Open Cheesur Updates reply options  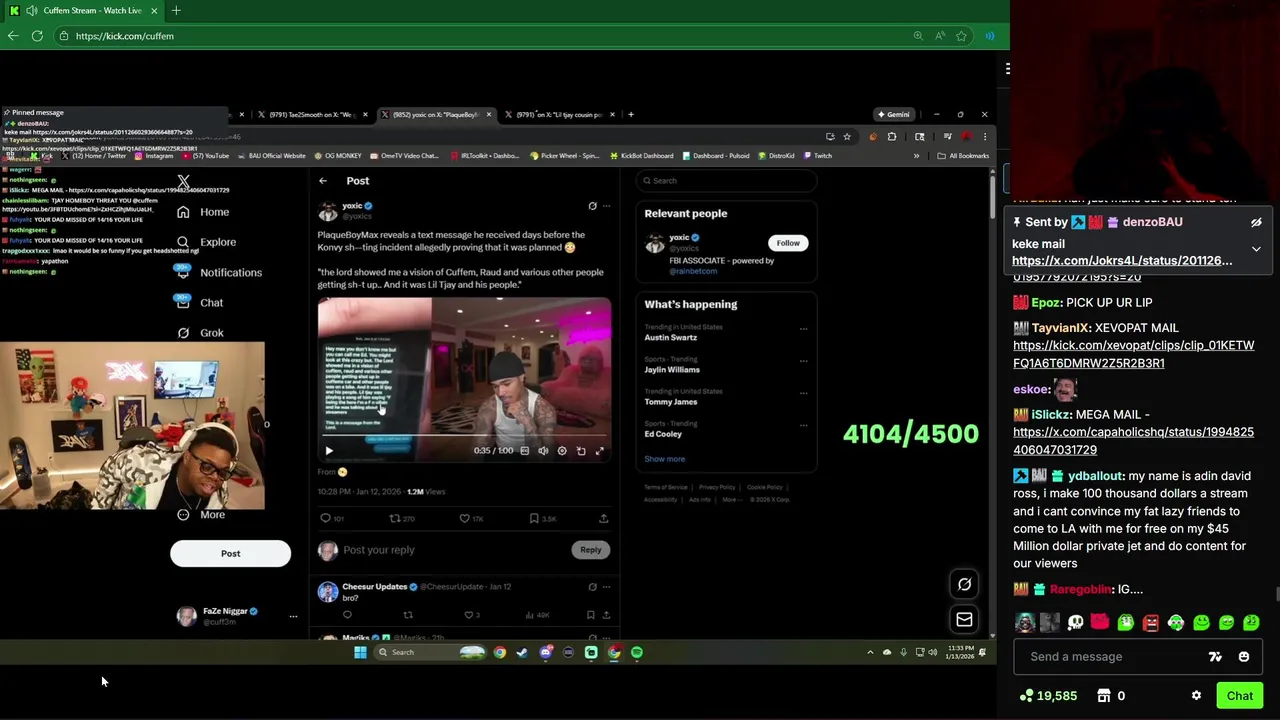coord(606,587)
